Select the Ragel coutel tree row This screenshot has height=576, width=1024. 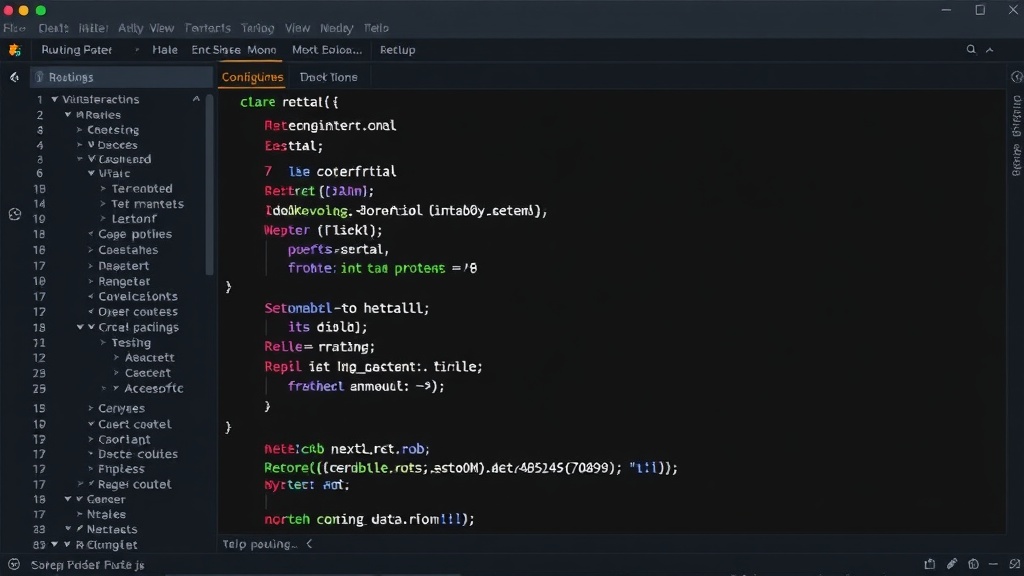point(135,485)
